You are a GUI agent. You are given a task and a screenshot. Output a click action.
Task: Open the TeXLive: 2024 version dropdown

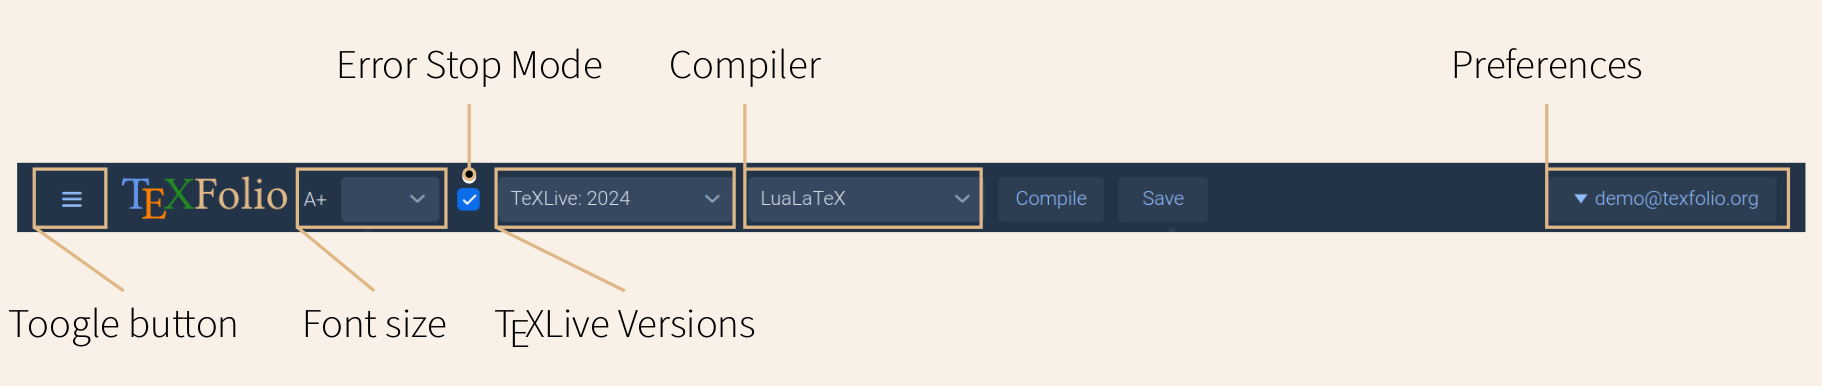pos(615,199)
